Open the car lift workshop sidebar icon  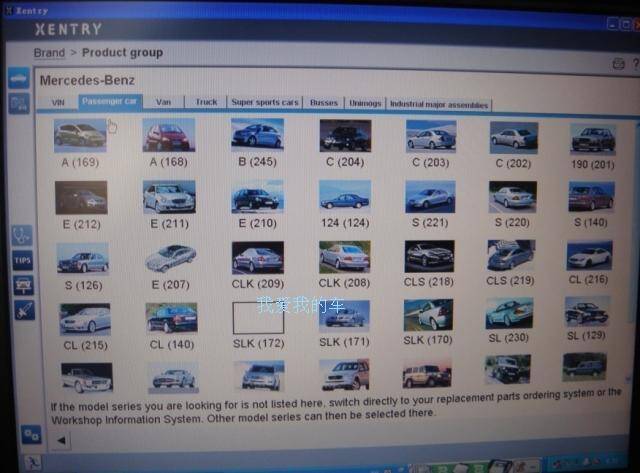[x=24, y=285]
